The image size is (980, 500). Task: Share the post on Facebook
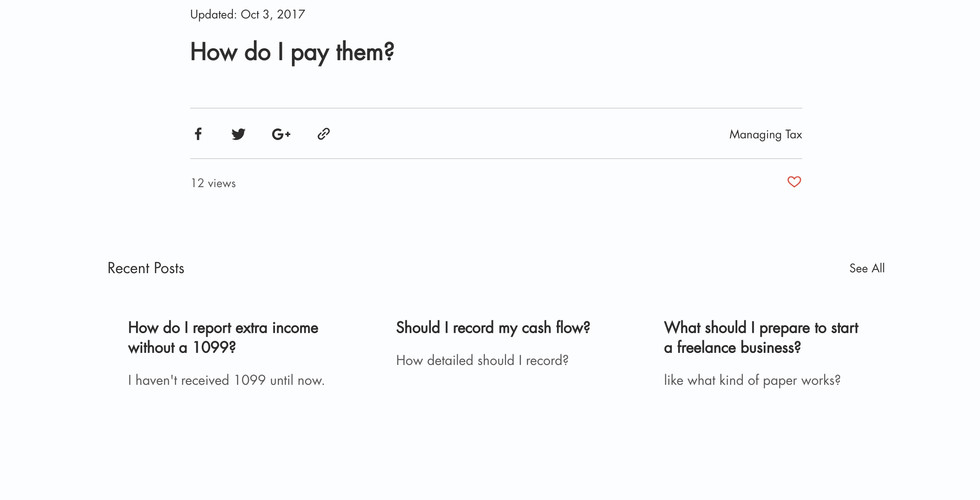198,134
